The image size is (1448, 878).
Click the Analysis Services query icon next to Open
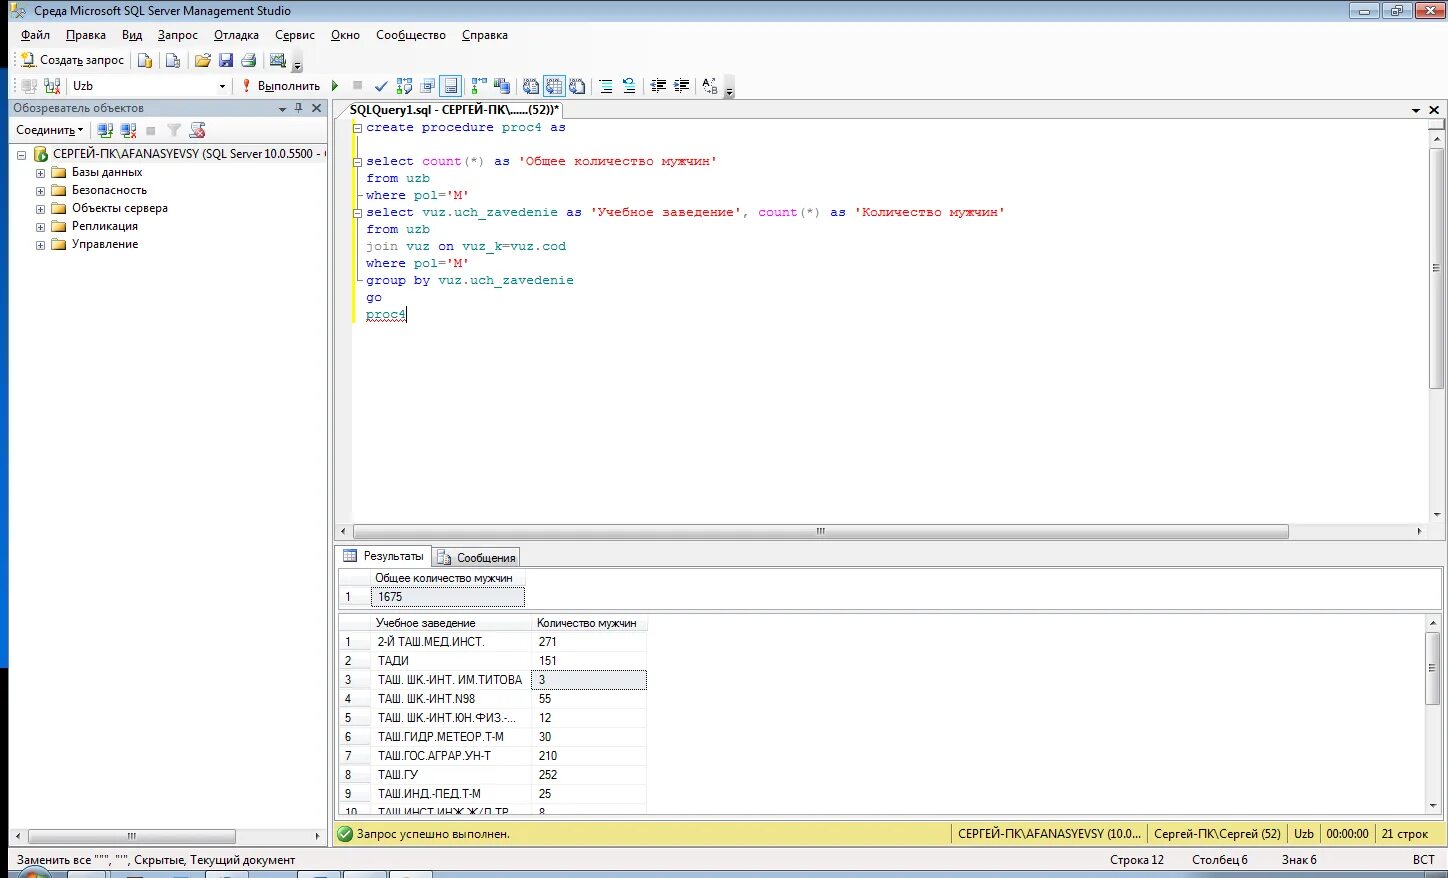173,60
